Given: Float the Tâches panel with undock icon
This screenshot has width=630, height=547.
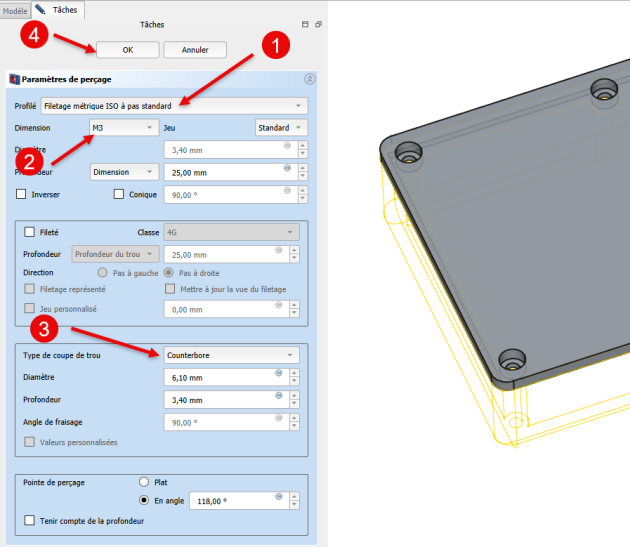Looking at the screenshot, I should pos(318,24).
